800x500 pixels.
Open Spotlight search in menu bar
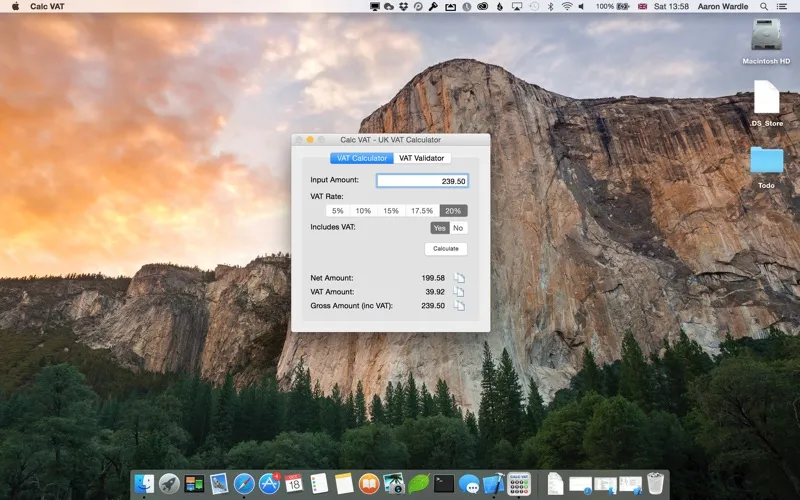(764, 6)
